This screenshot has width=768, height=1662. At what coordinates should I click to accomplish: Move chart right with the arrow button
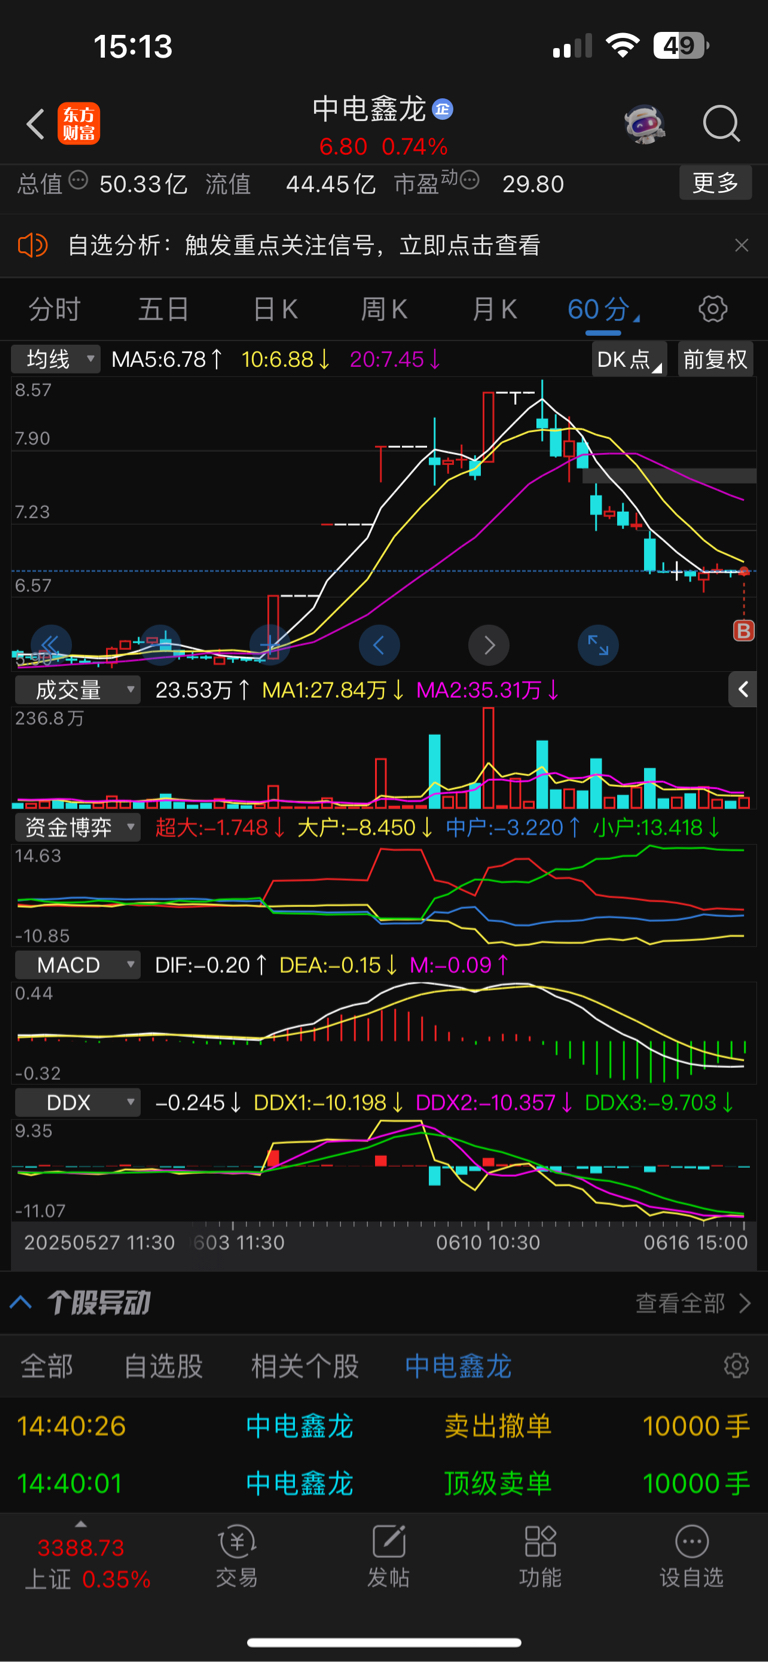[x=489, y=645]
